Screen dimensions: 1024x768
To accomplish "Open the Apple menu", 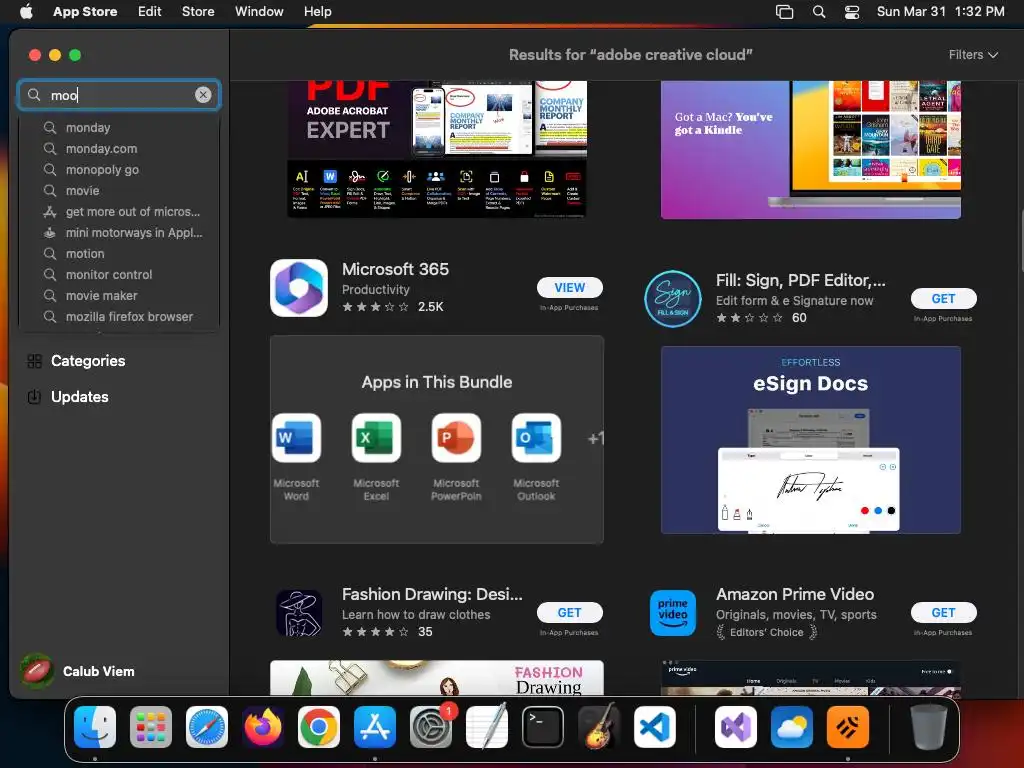I will pyautogui.click(x=26, y=11).
